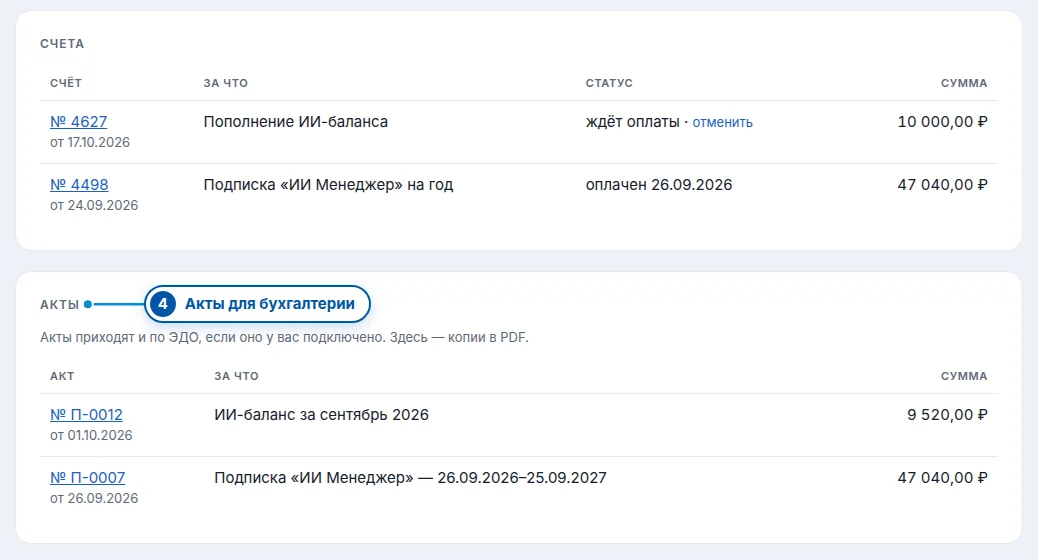Click «Подписка «ИИ Менеджер» — 26.09.2026–25.09.2027» description

pos(410,477)
